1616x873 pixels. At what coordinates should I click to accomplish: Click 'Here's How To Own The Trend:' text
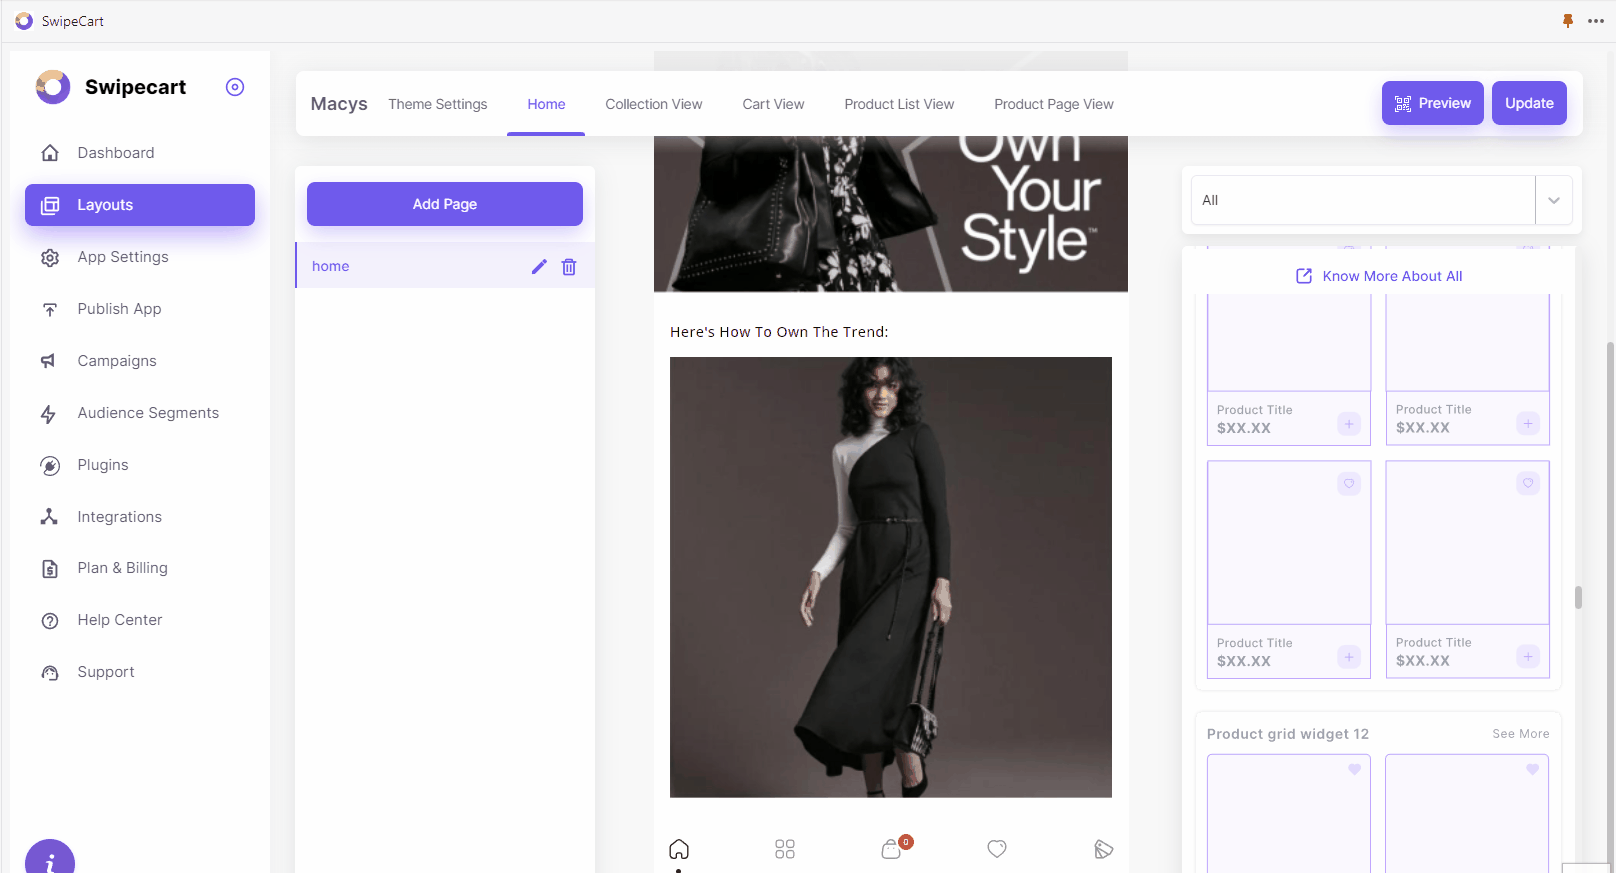tap(779, 332)
